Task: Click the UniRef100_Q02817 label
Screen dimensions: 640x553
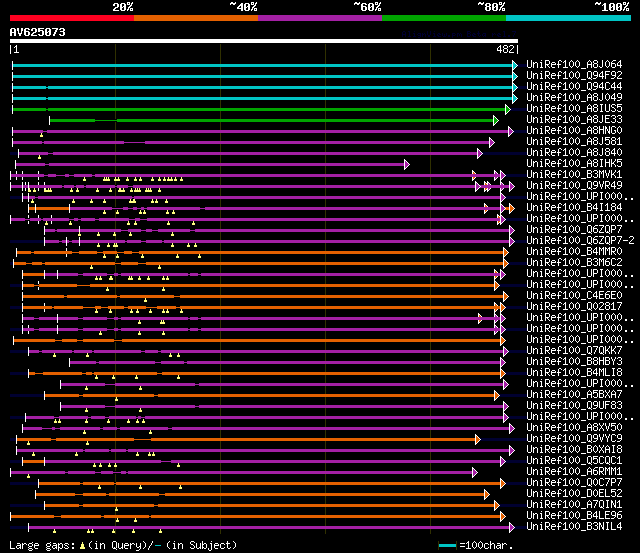Action: click(574, 307)
